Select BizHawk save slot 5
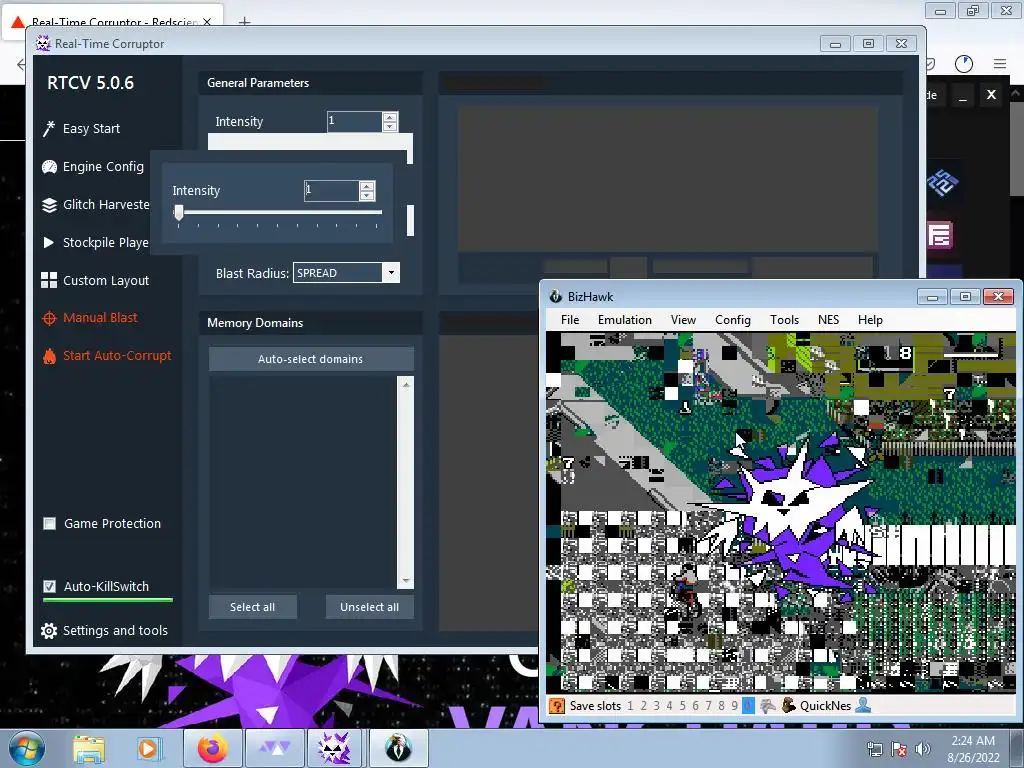 pos(682,706)
